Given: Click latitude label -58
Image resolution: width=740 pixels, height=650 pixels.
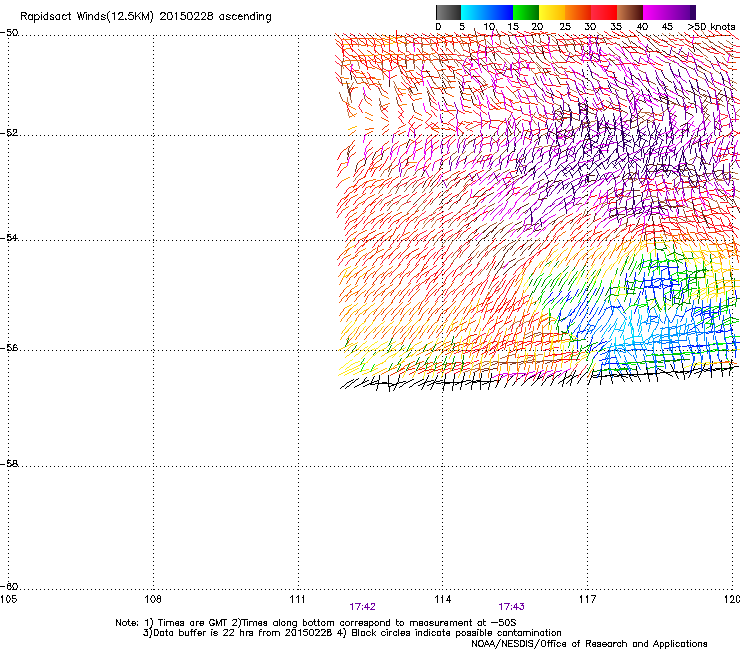Looking at the screenshot, I should (9, 464).
